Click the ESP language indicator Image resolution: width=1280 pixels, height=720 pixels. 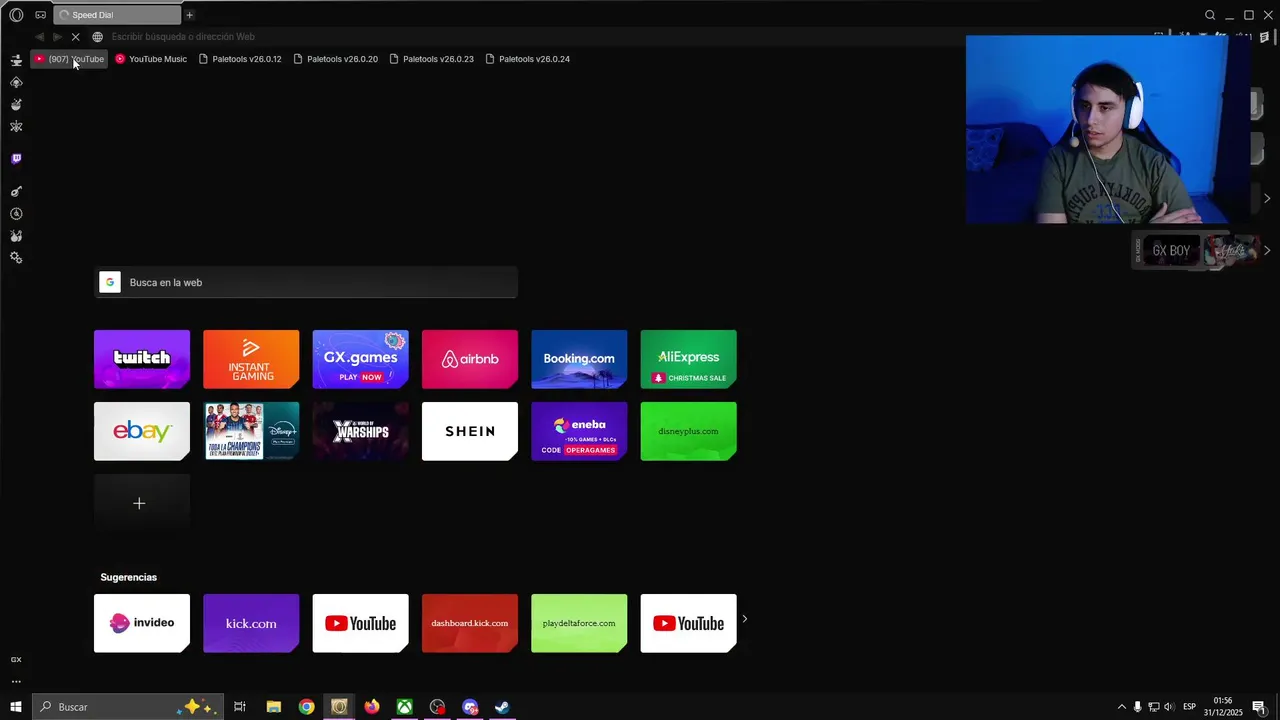click(1189, 707)
